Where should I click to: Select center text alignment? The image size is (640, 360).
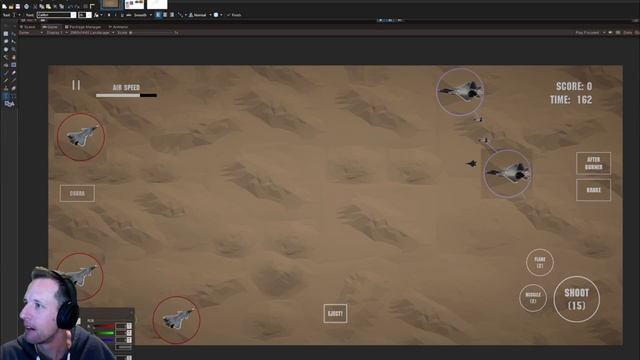coord(165,15)
